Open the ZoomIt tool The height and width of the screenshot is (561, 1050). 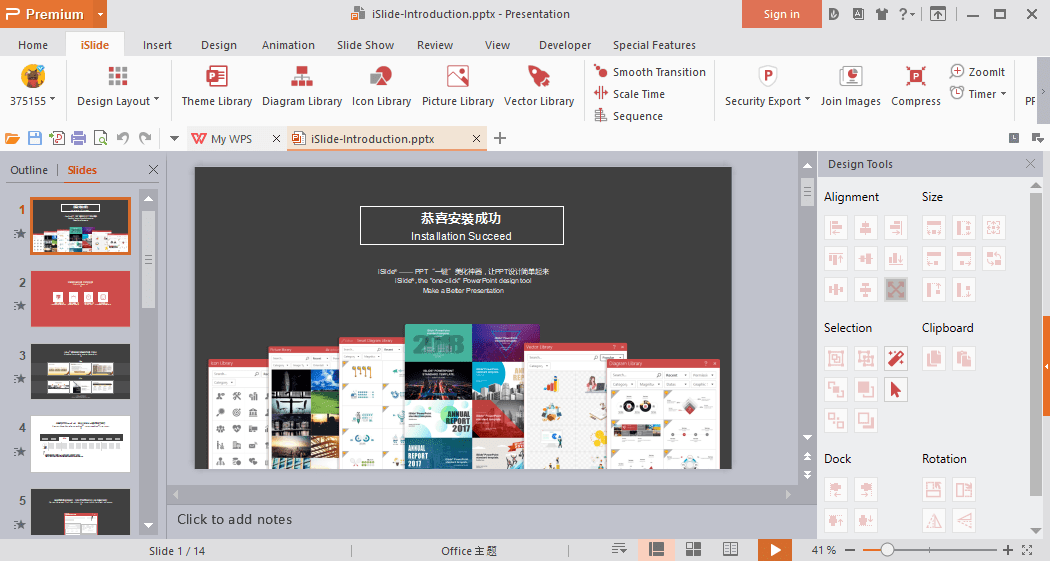pos(977,72)
